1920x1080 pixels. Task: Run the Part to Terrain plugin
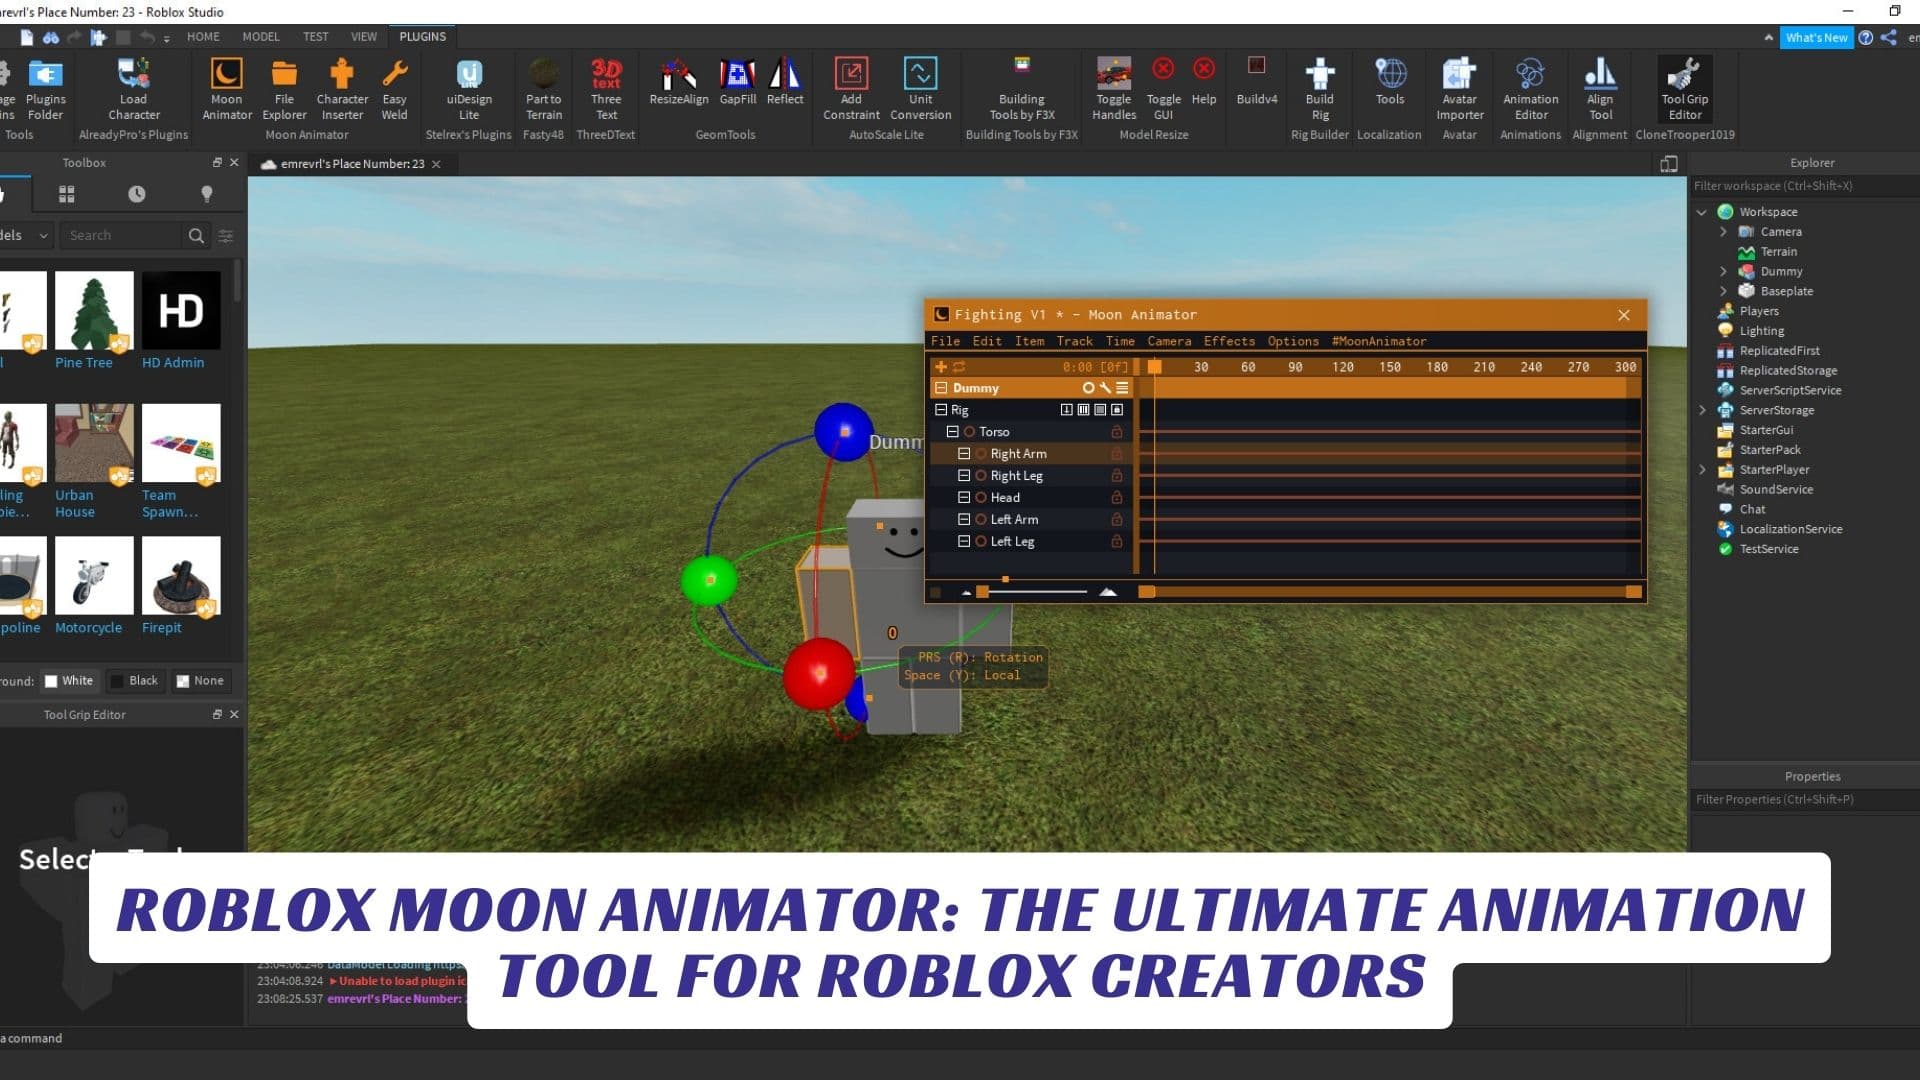(x=543, y=88)
